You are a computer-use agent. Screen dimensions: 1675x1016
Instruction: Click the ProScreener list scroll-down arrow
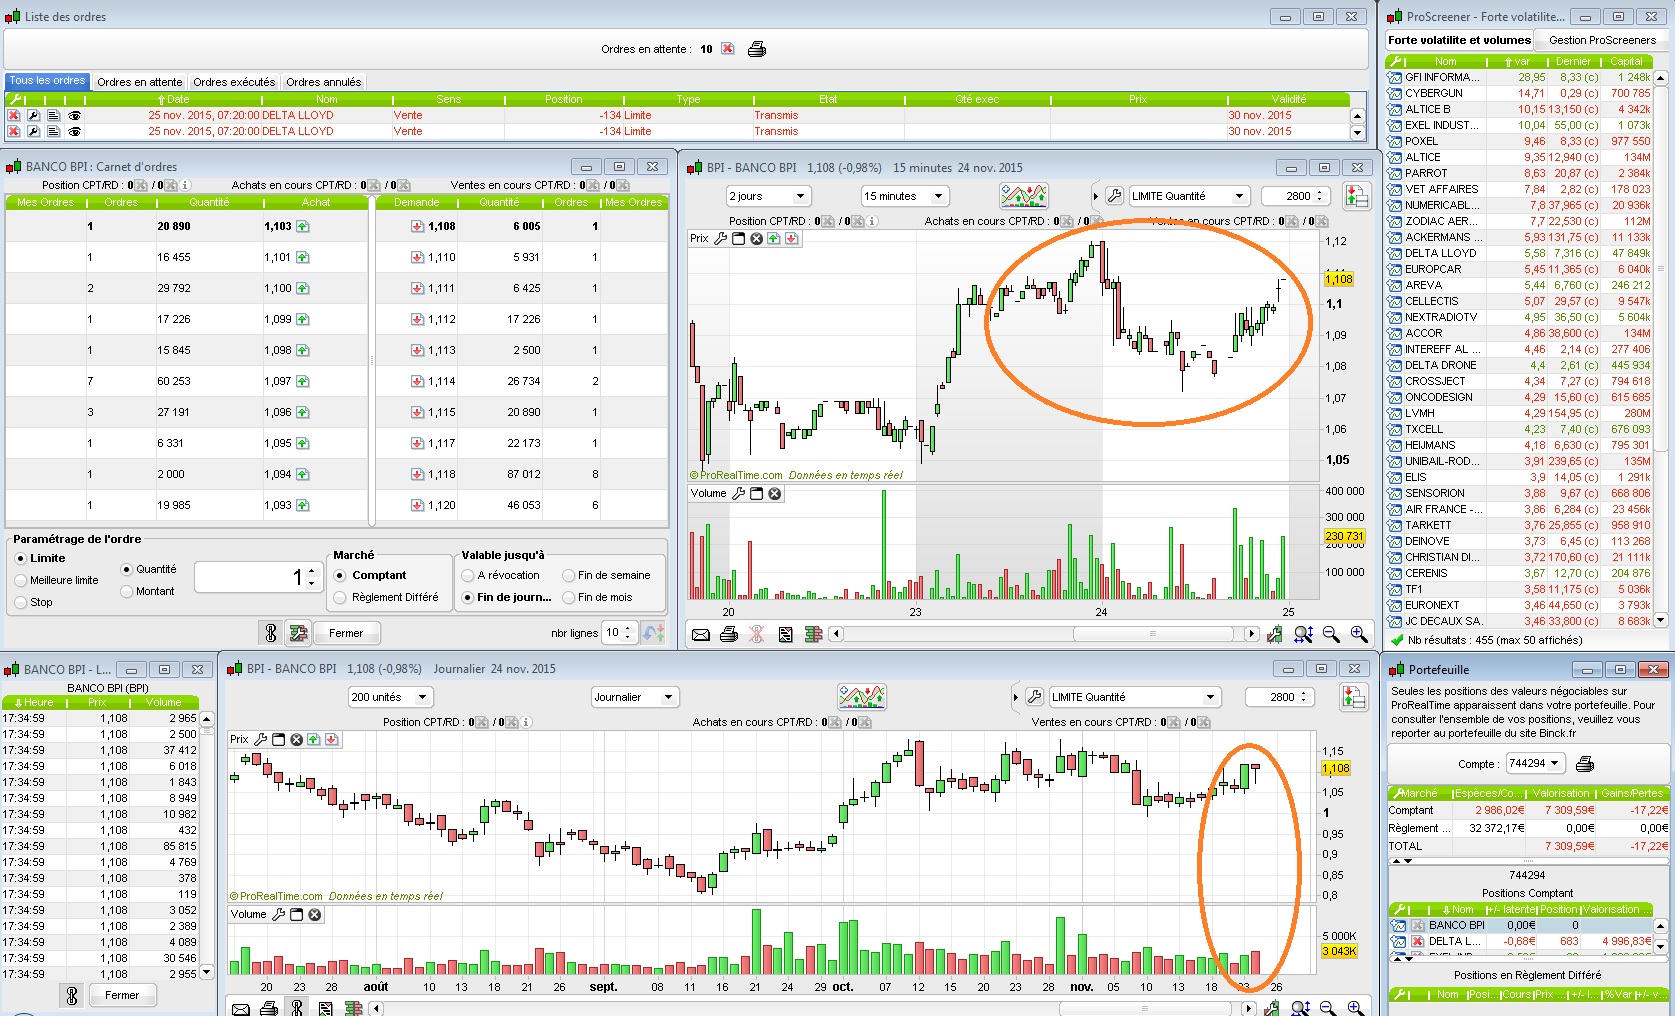tap(1661, 621)
